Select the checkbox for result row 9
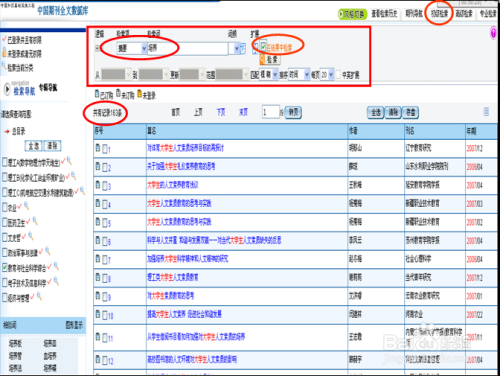Screen dimensions: 500x376 point(105,296)
